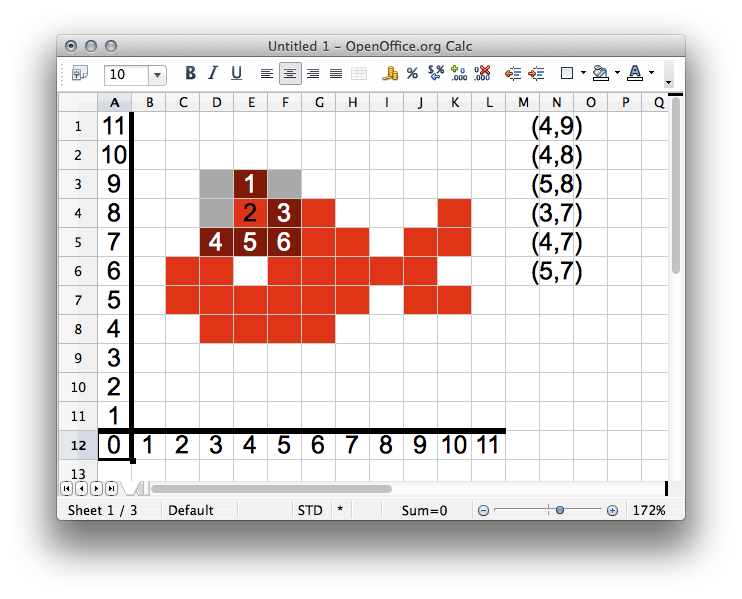
Task: Select column A header
Action: (x=115, y=102)
